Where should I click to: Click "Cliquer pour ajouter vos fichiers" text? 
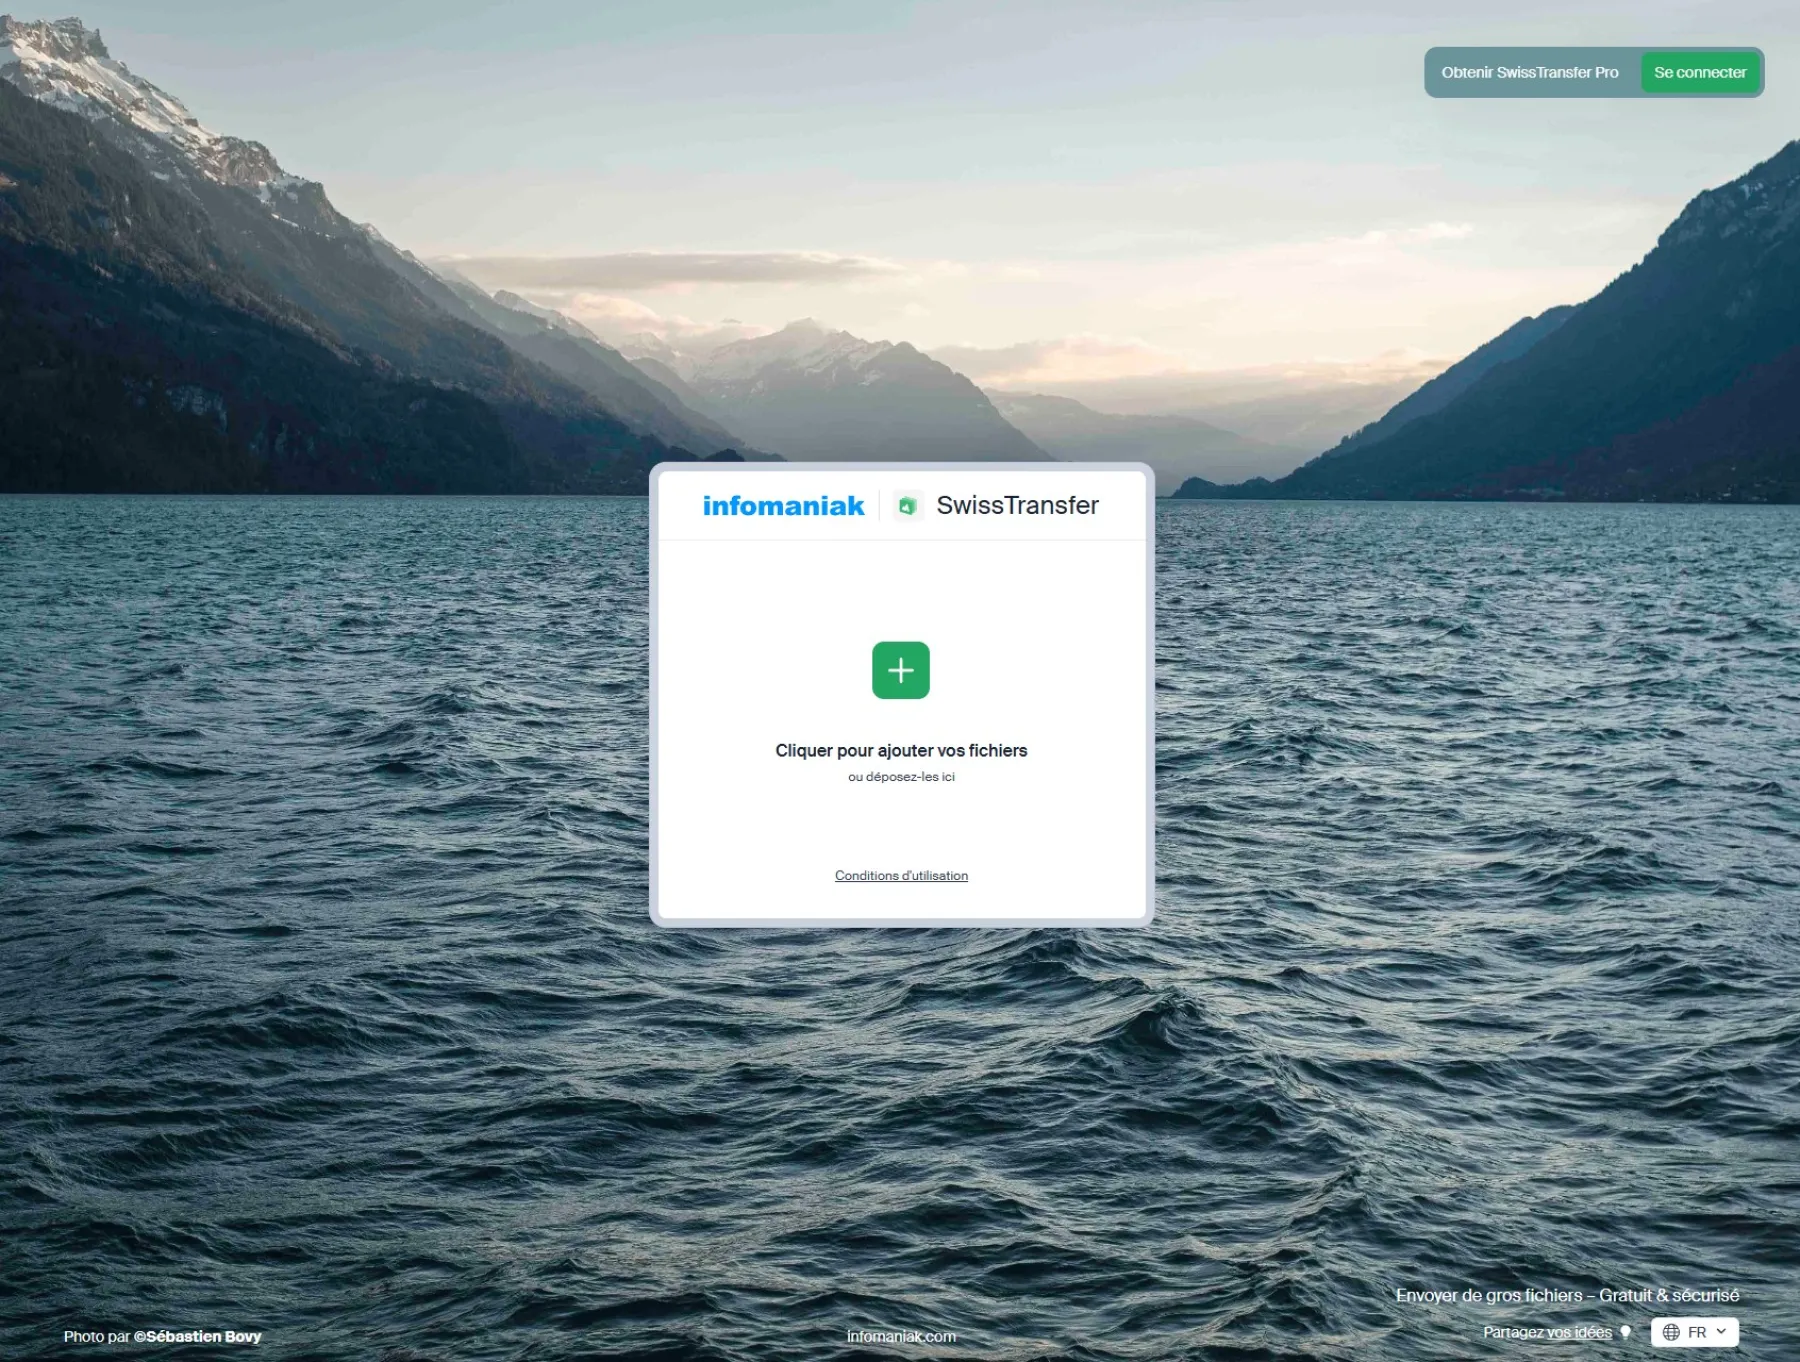coord(901,750)
